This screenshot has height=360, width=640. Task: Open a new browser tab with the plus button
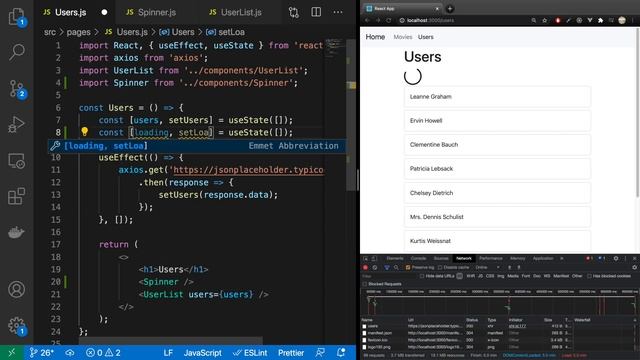coord(450,9)
